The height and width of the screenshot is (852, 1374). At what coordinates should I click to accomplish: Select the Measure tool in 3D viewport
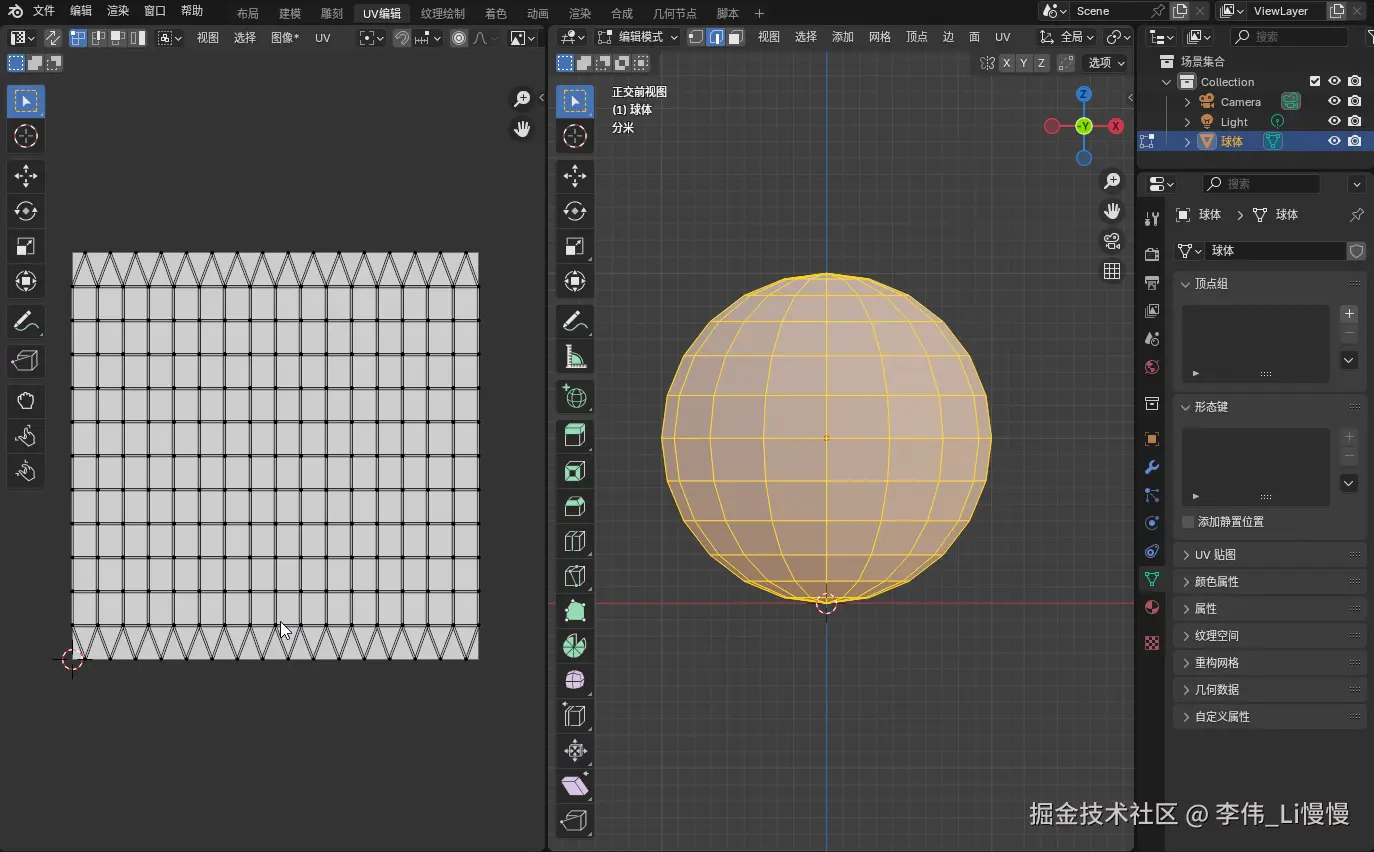tap(575, 357)
